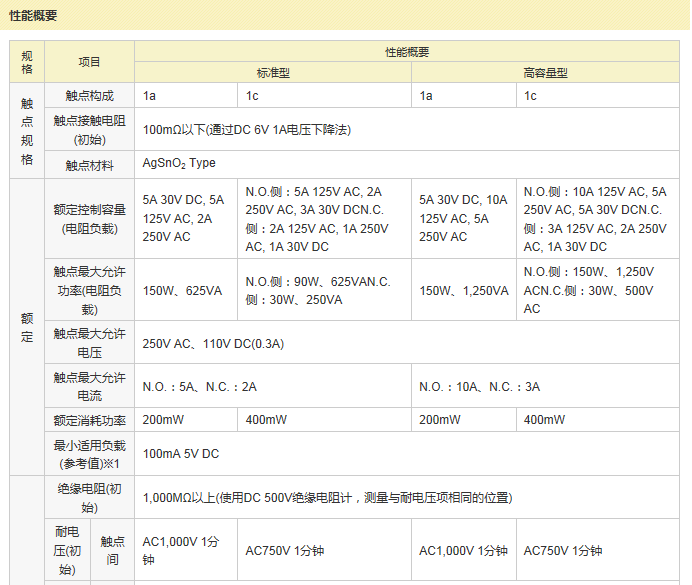
Task: Click the 绝缘电阻(初始) row label
Action: [x=90, y=498]
